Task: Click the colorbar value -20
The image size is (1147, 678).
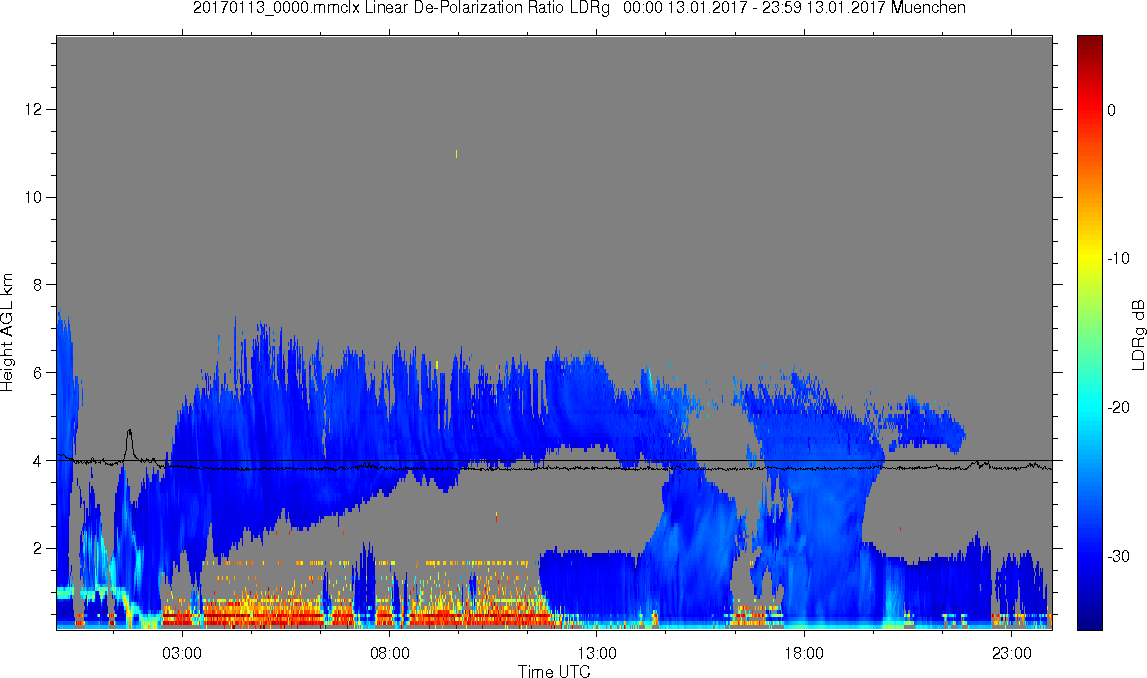Action: 1118,407
